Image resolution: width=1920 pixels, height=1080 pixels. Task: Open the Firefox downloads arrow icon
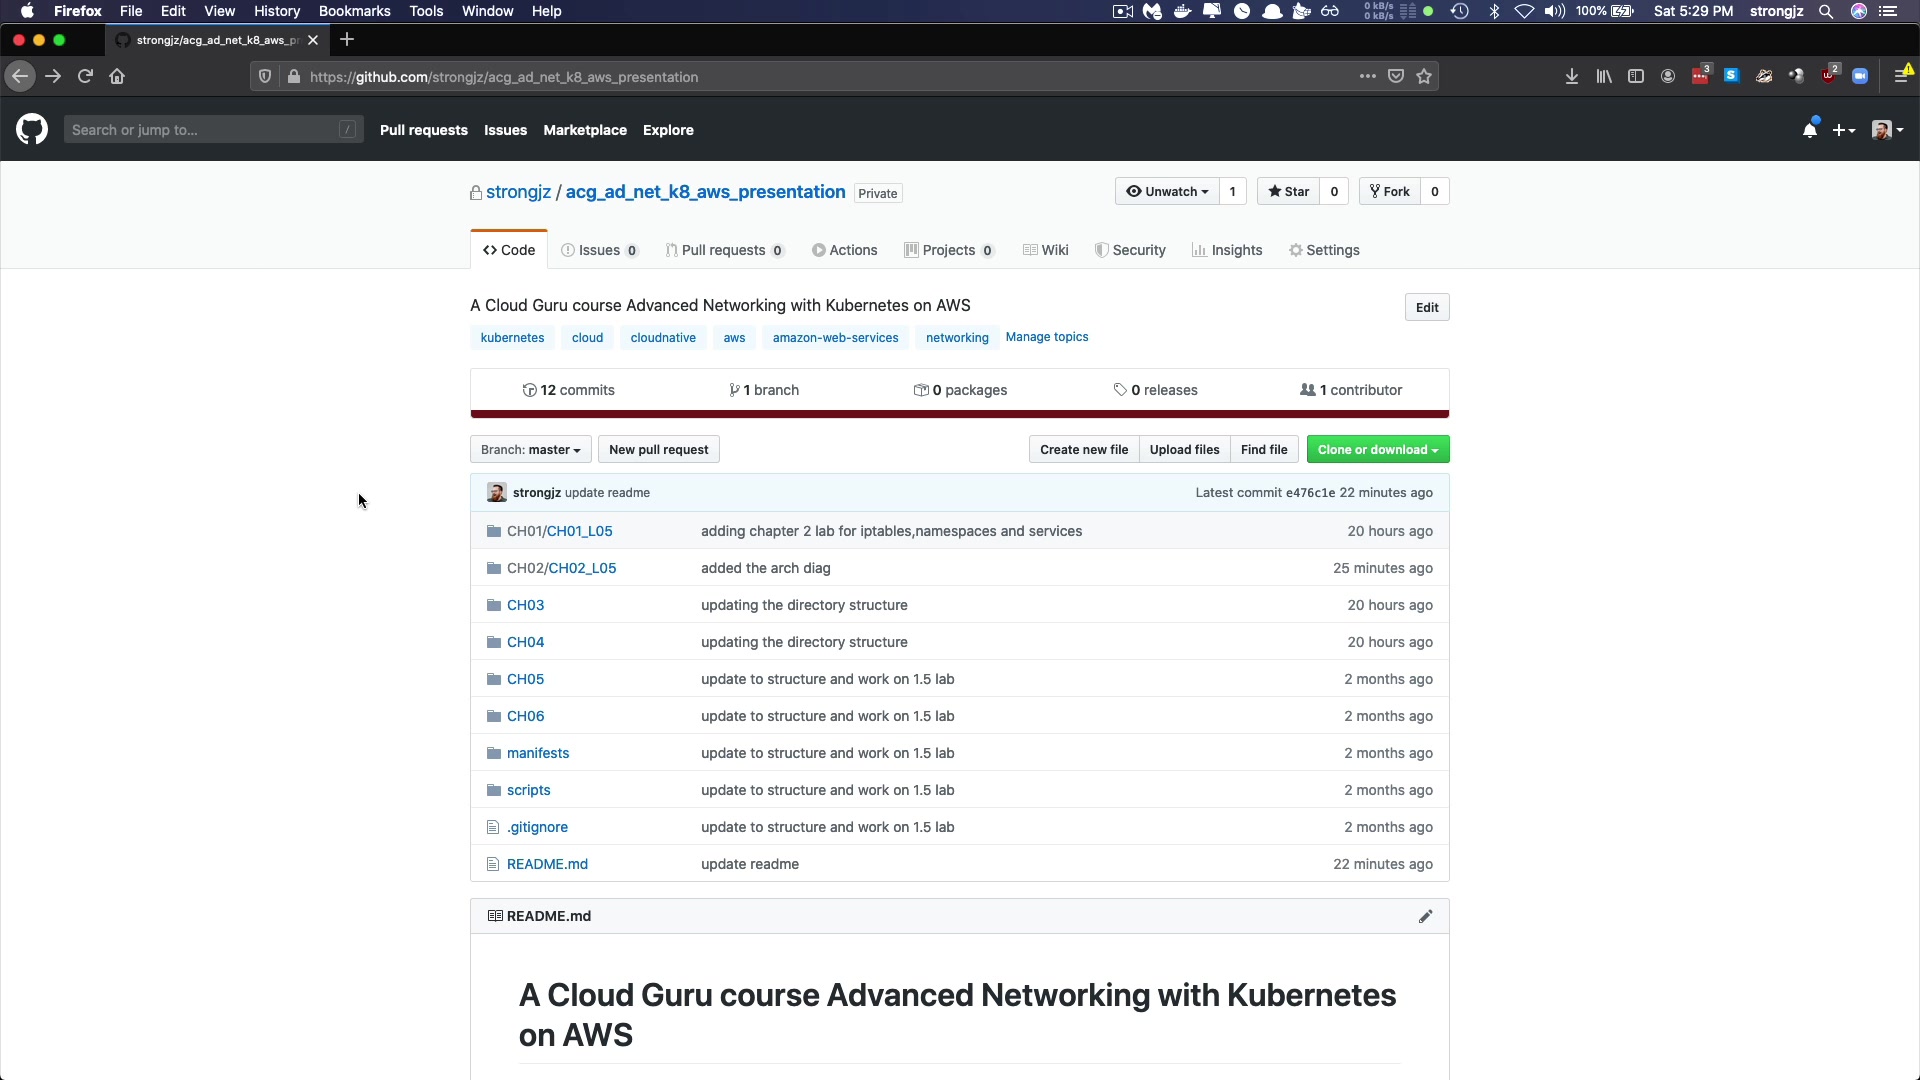[1572, 77]
